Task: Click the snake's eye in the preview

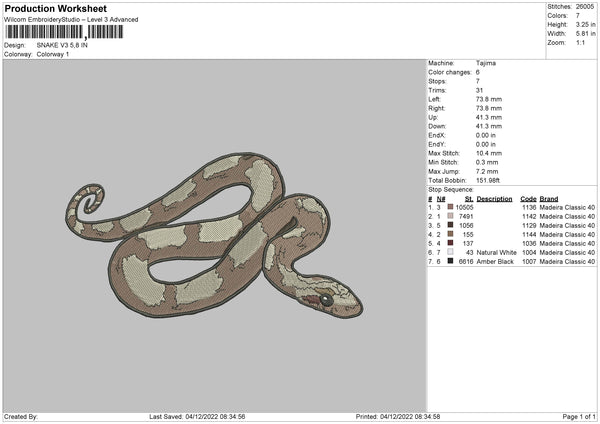Action: [x=326, y=298]
